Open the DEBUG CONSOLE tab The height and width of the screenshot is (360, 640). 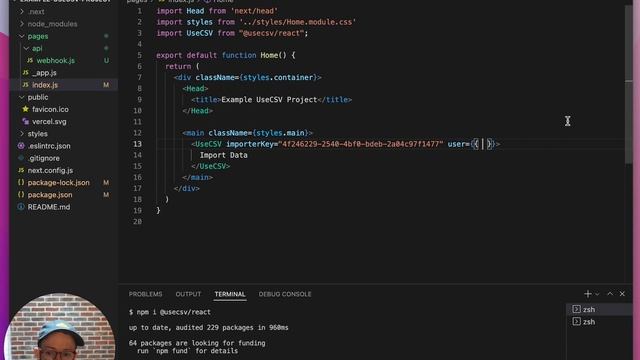[x=285, y=294]
